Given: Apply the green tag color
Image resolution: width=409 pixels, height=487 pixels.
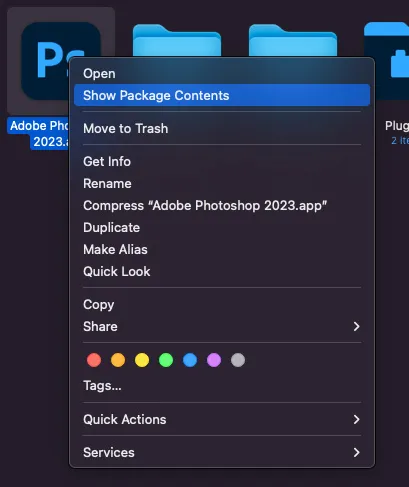Looking at the screenshot, I should click(x=166, y=360).
